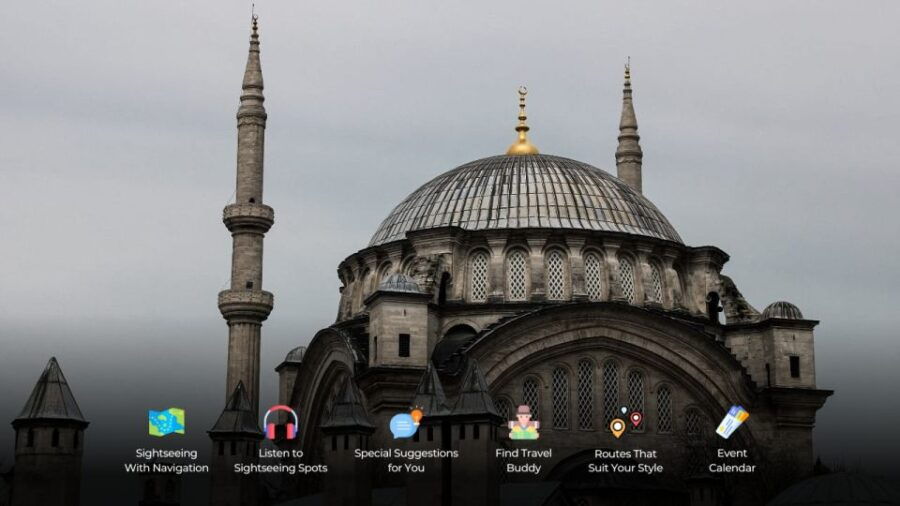The width and height of the screenshot is (900, 506).
Task: Select the "Listen to Sightseeing Spots" label
Action: (281, 461)
